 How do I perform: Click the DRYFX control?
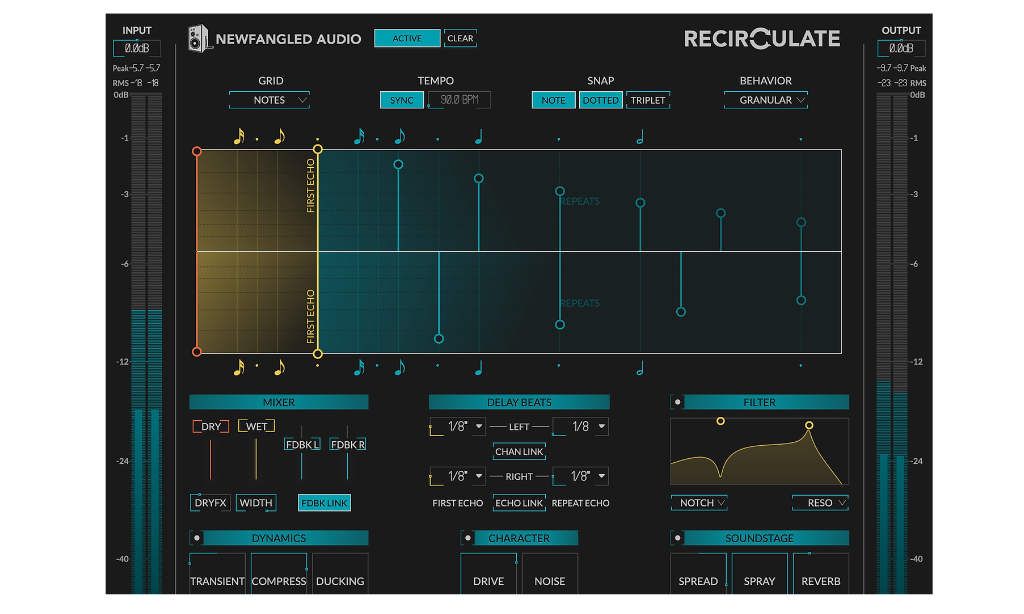tap(210, 503)
